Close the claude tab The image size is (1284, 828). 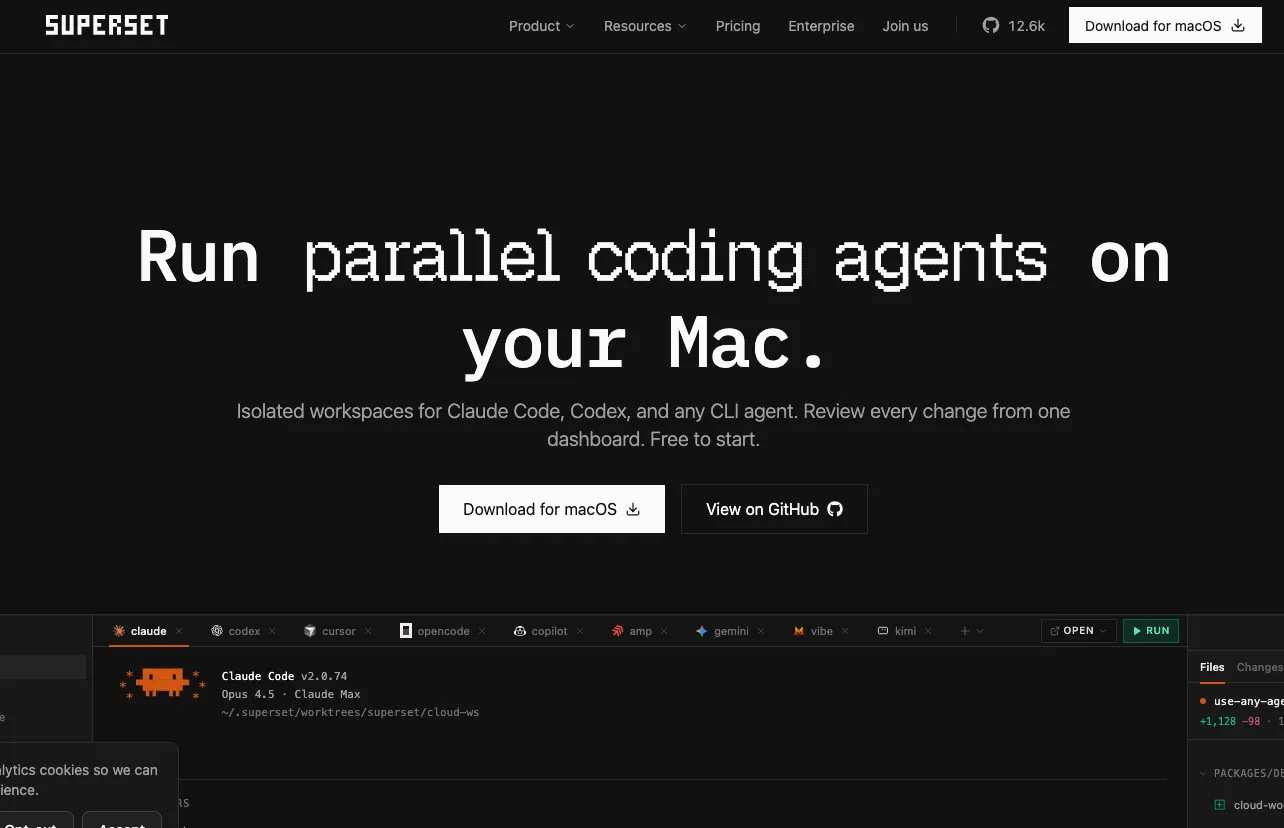pyautogui.click(x=179, y=631)
